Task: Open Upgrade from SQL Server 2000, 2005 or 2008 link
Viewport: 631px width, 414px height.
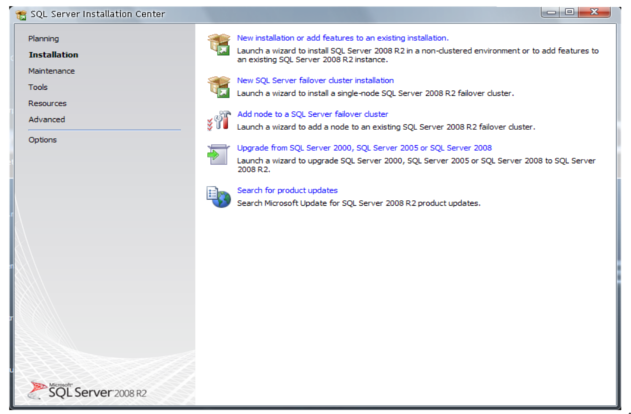Action: [364, 148]
